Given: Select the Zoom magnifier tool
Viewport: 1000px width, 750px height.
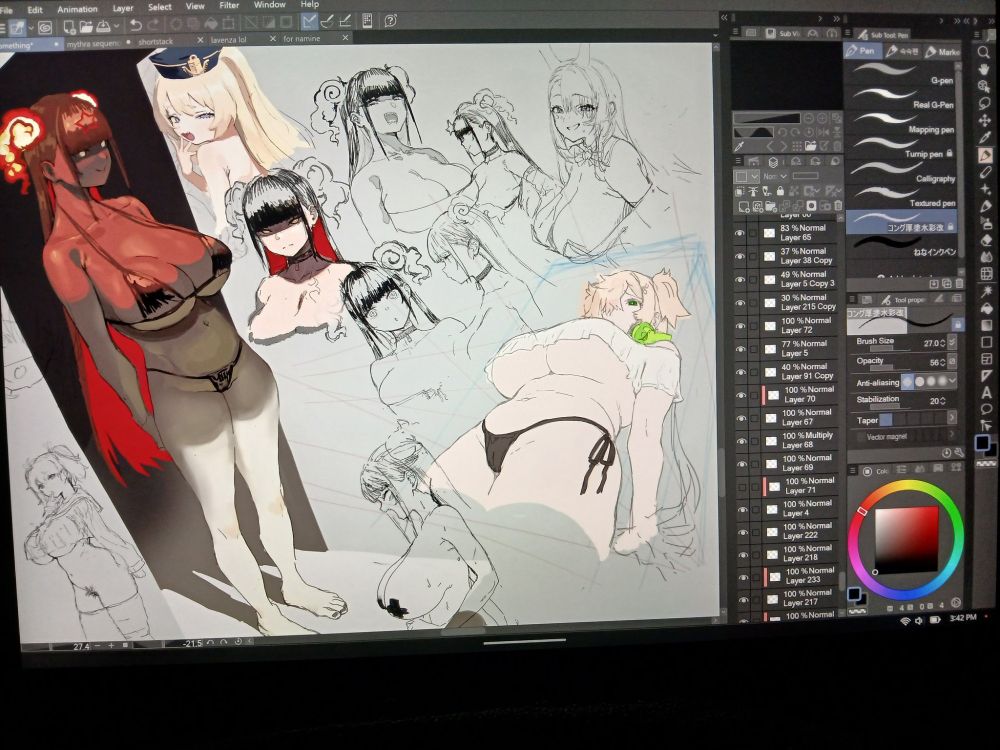Looking at the screenshot, I should [x=984, y=52].
